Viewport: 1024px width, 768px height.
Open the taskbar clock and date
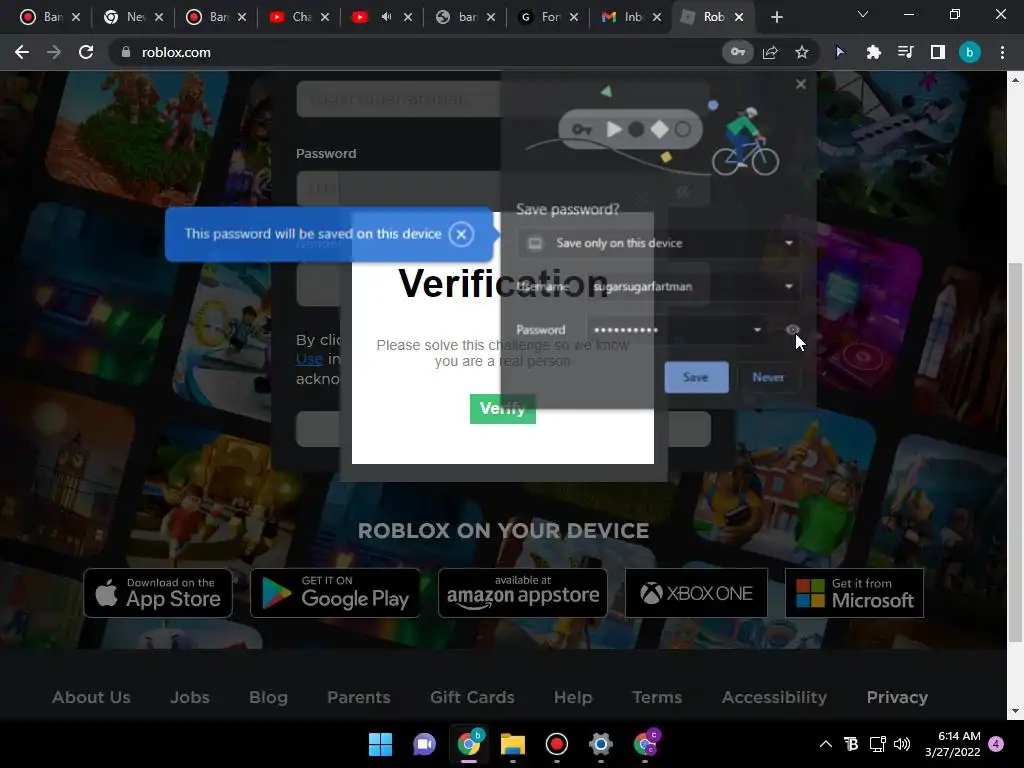click(953, 744)
